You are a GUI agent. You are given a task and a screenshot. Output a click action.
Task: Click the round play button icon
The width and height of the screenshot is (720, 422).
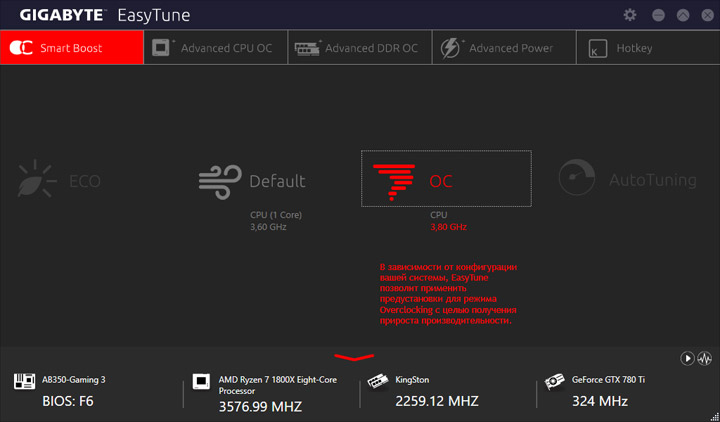pos(687,358)
